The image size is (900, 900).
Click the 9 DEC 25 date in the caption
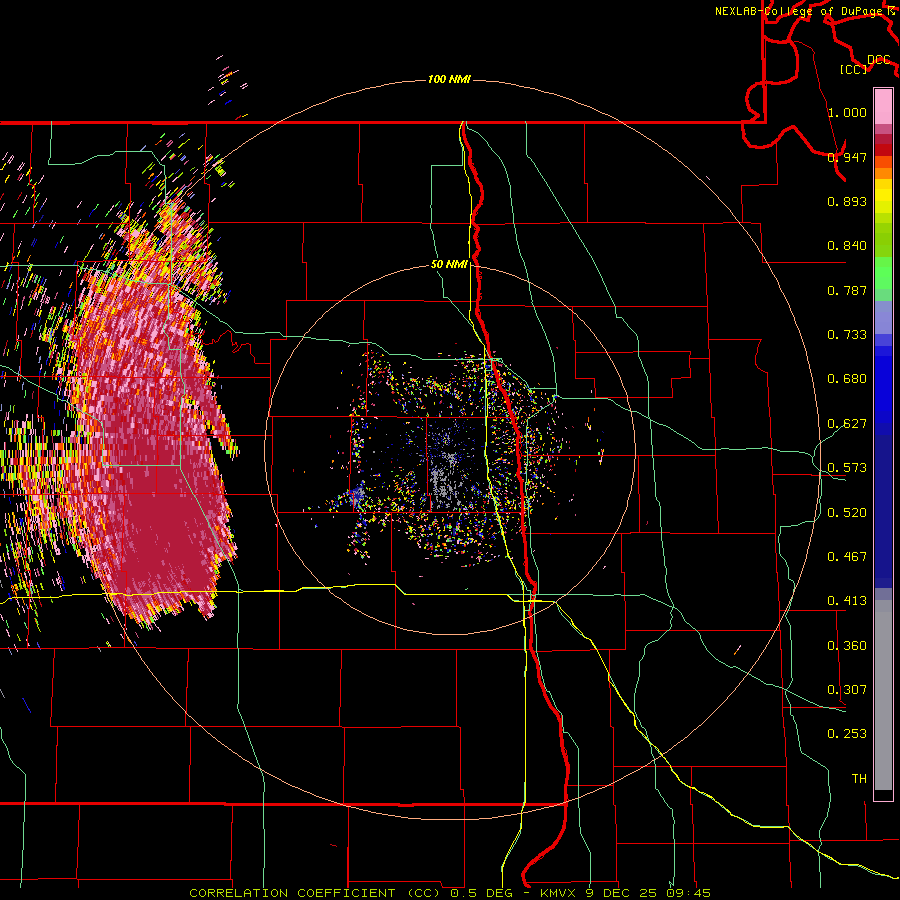[x=622, y=893]
